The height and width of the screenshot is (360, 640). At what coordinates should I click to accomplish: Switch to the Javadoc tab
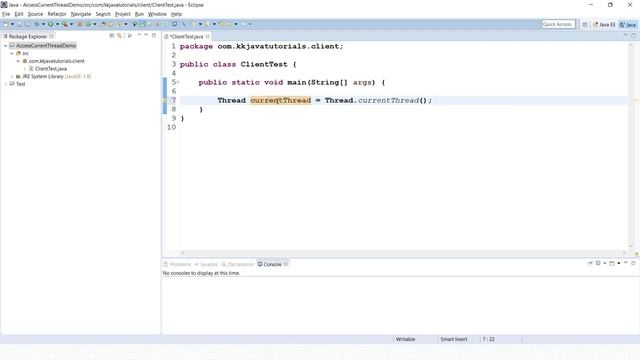tap(207, 264)
